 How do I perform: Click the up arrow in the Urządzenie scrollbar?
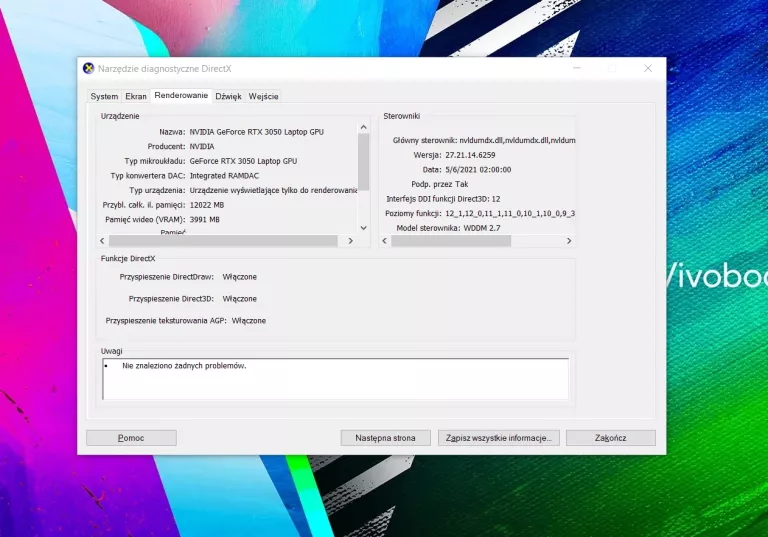(363, 127)
